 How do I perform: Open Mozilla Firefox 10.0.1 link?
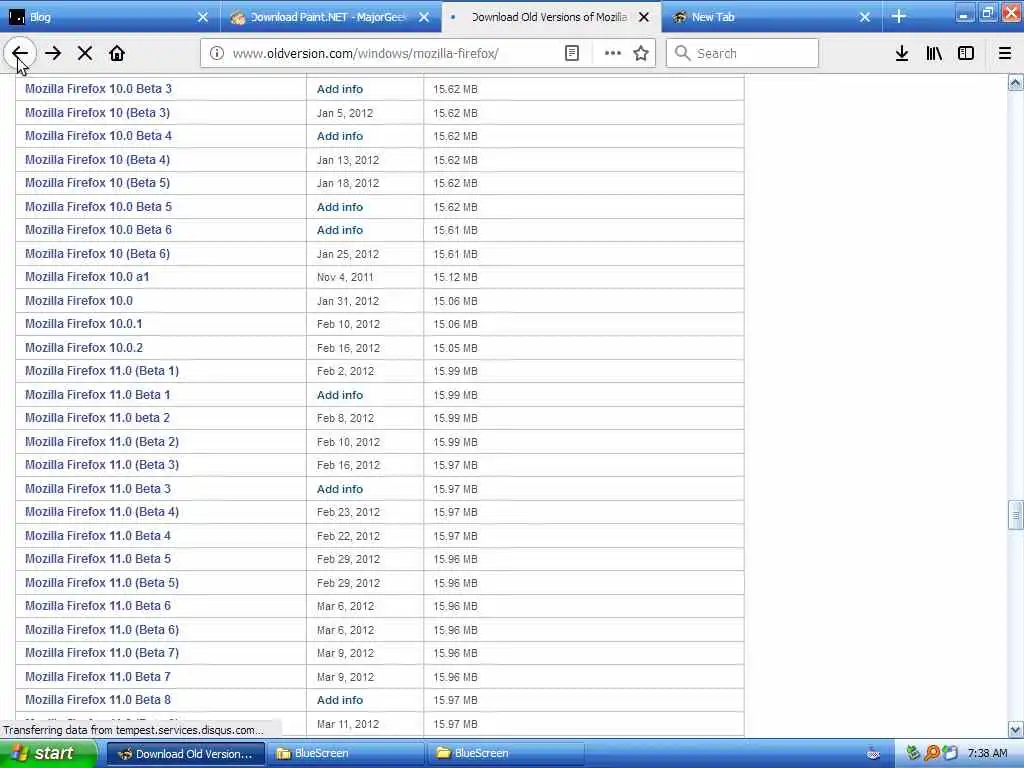pos(84,324)
